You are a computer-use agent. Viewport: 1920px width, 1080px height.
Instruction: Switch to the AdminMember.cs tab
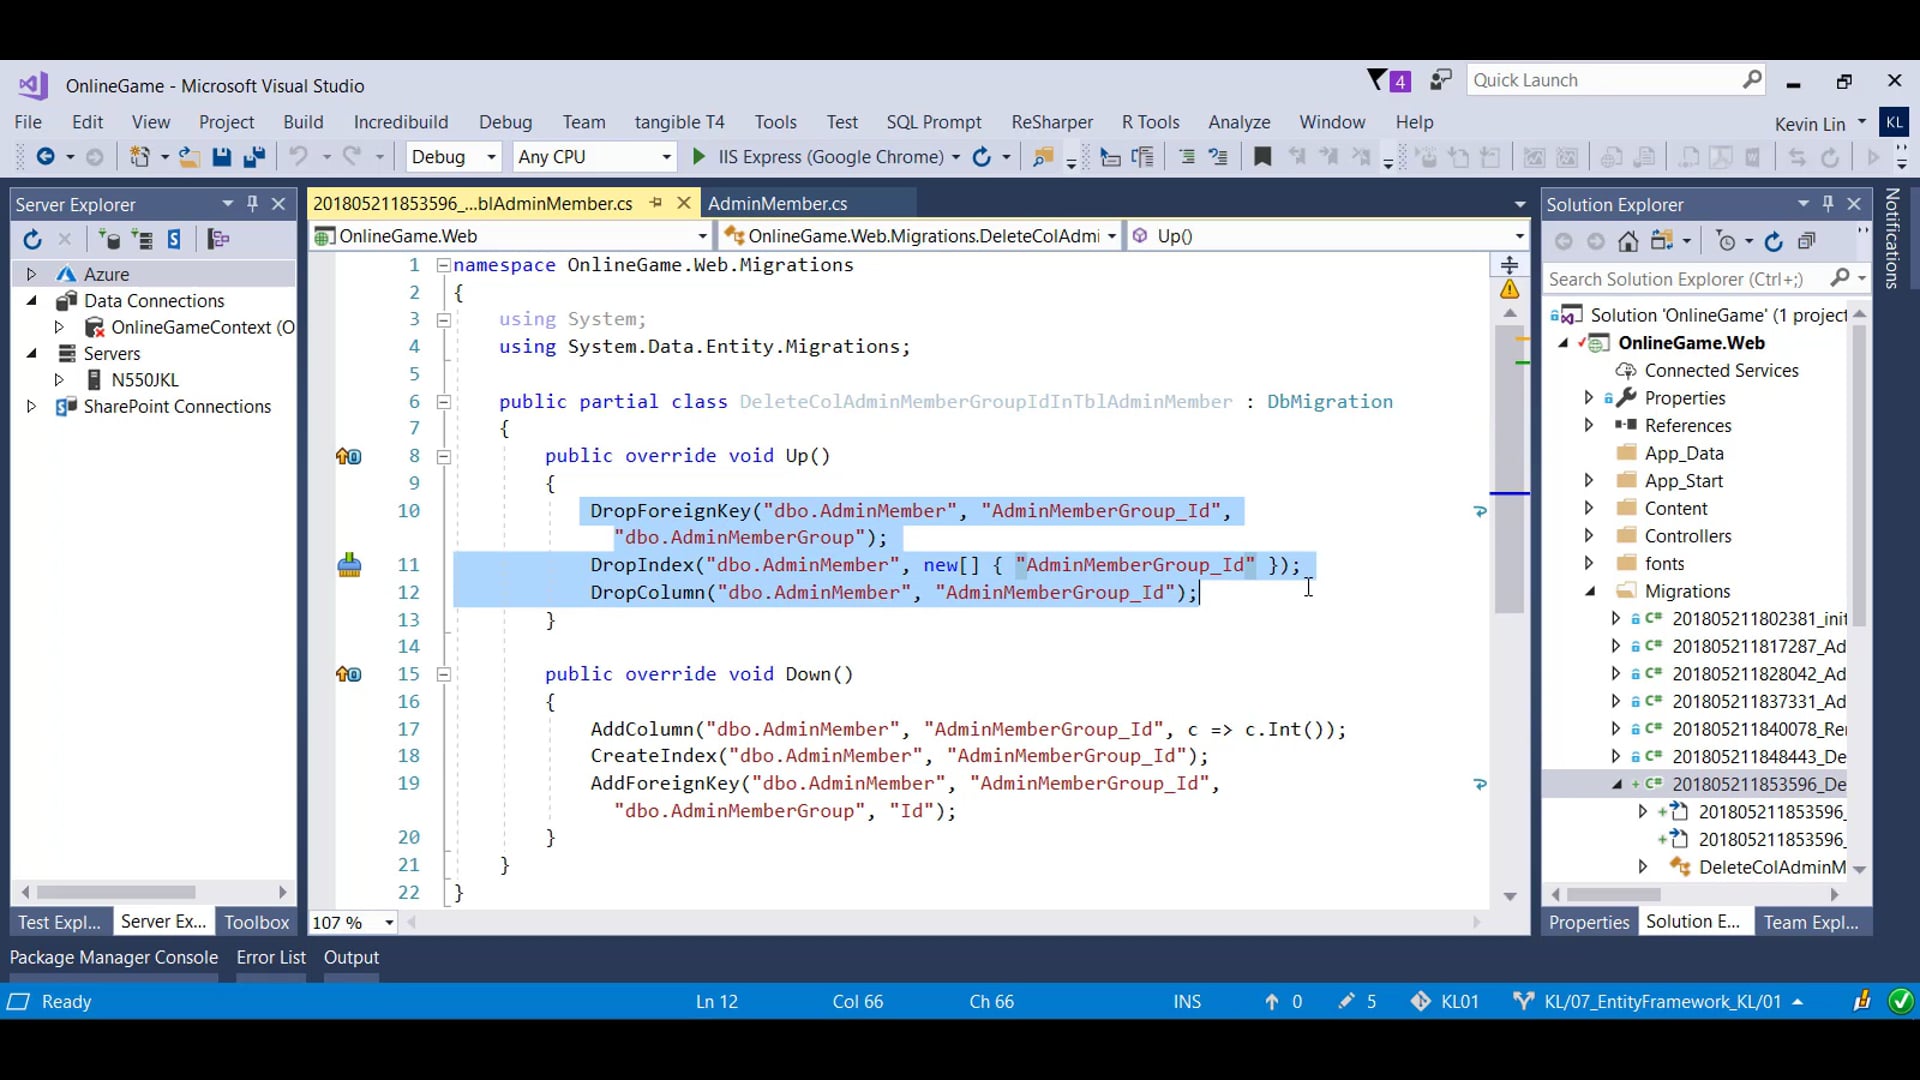pos(778,203)
